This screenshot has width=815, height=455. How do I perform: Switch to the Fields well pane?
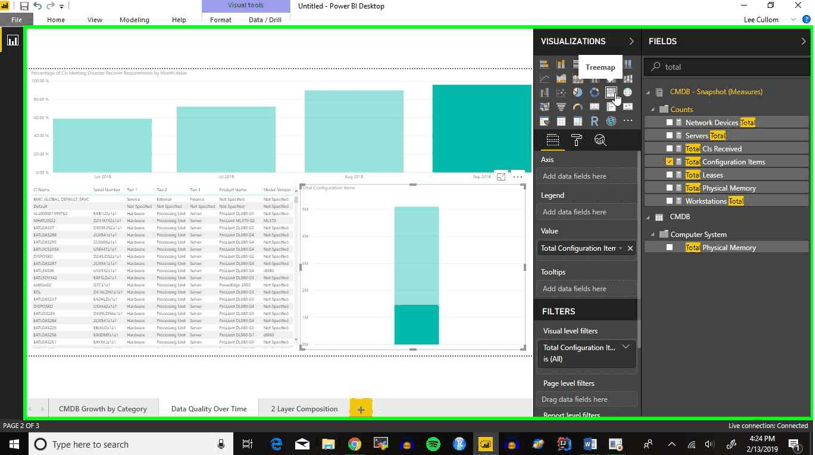pyautogui.click(x=553, y=140)
